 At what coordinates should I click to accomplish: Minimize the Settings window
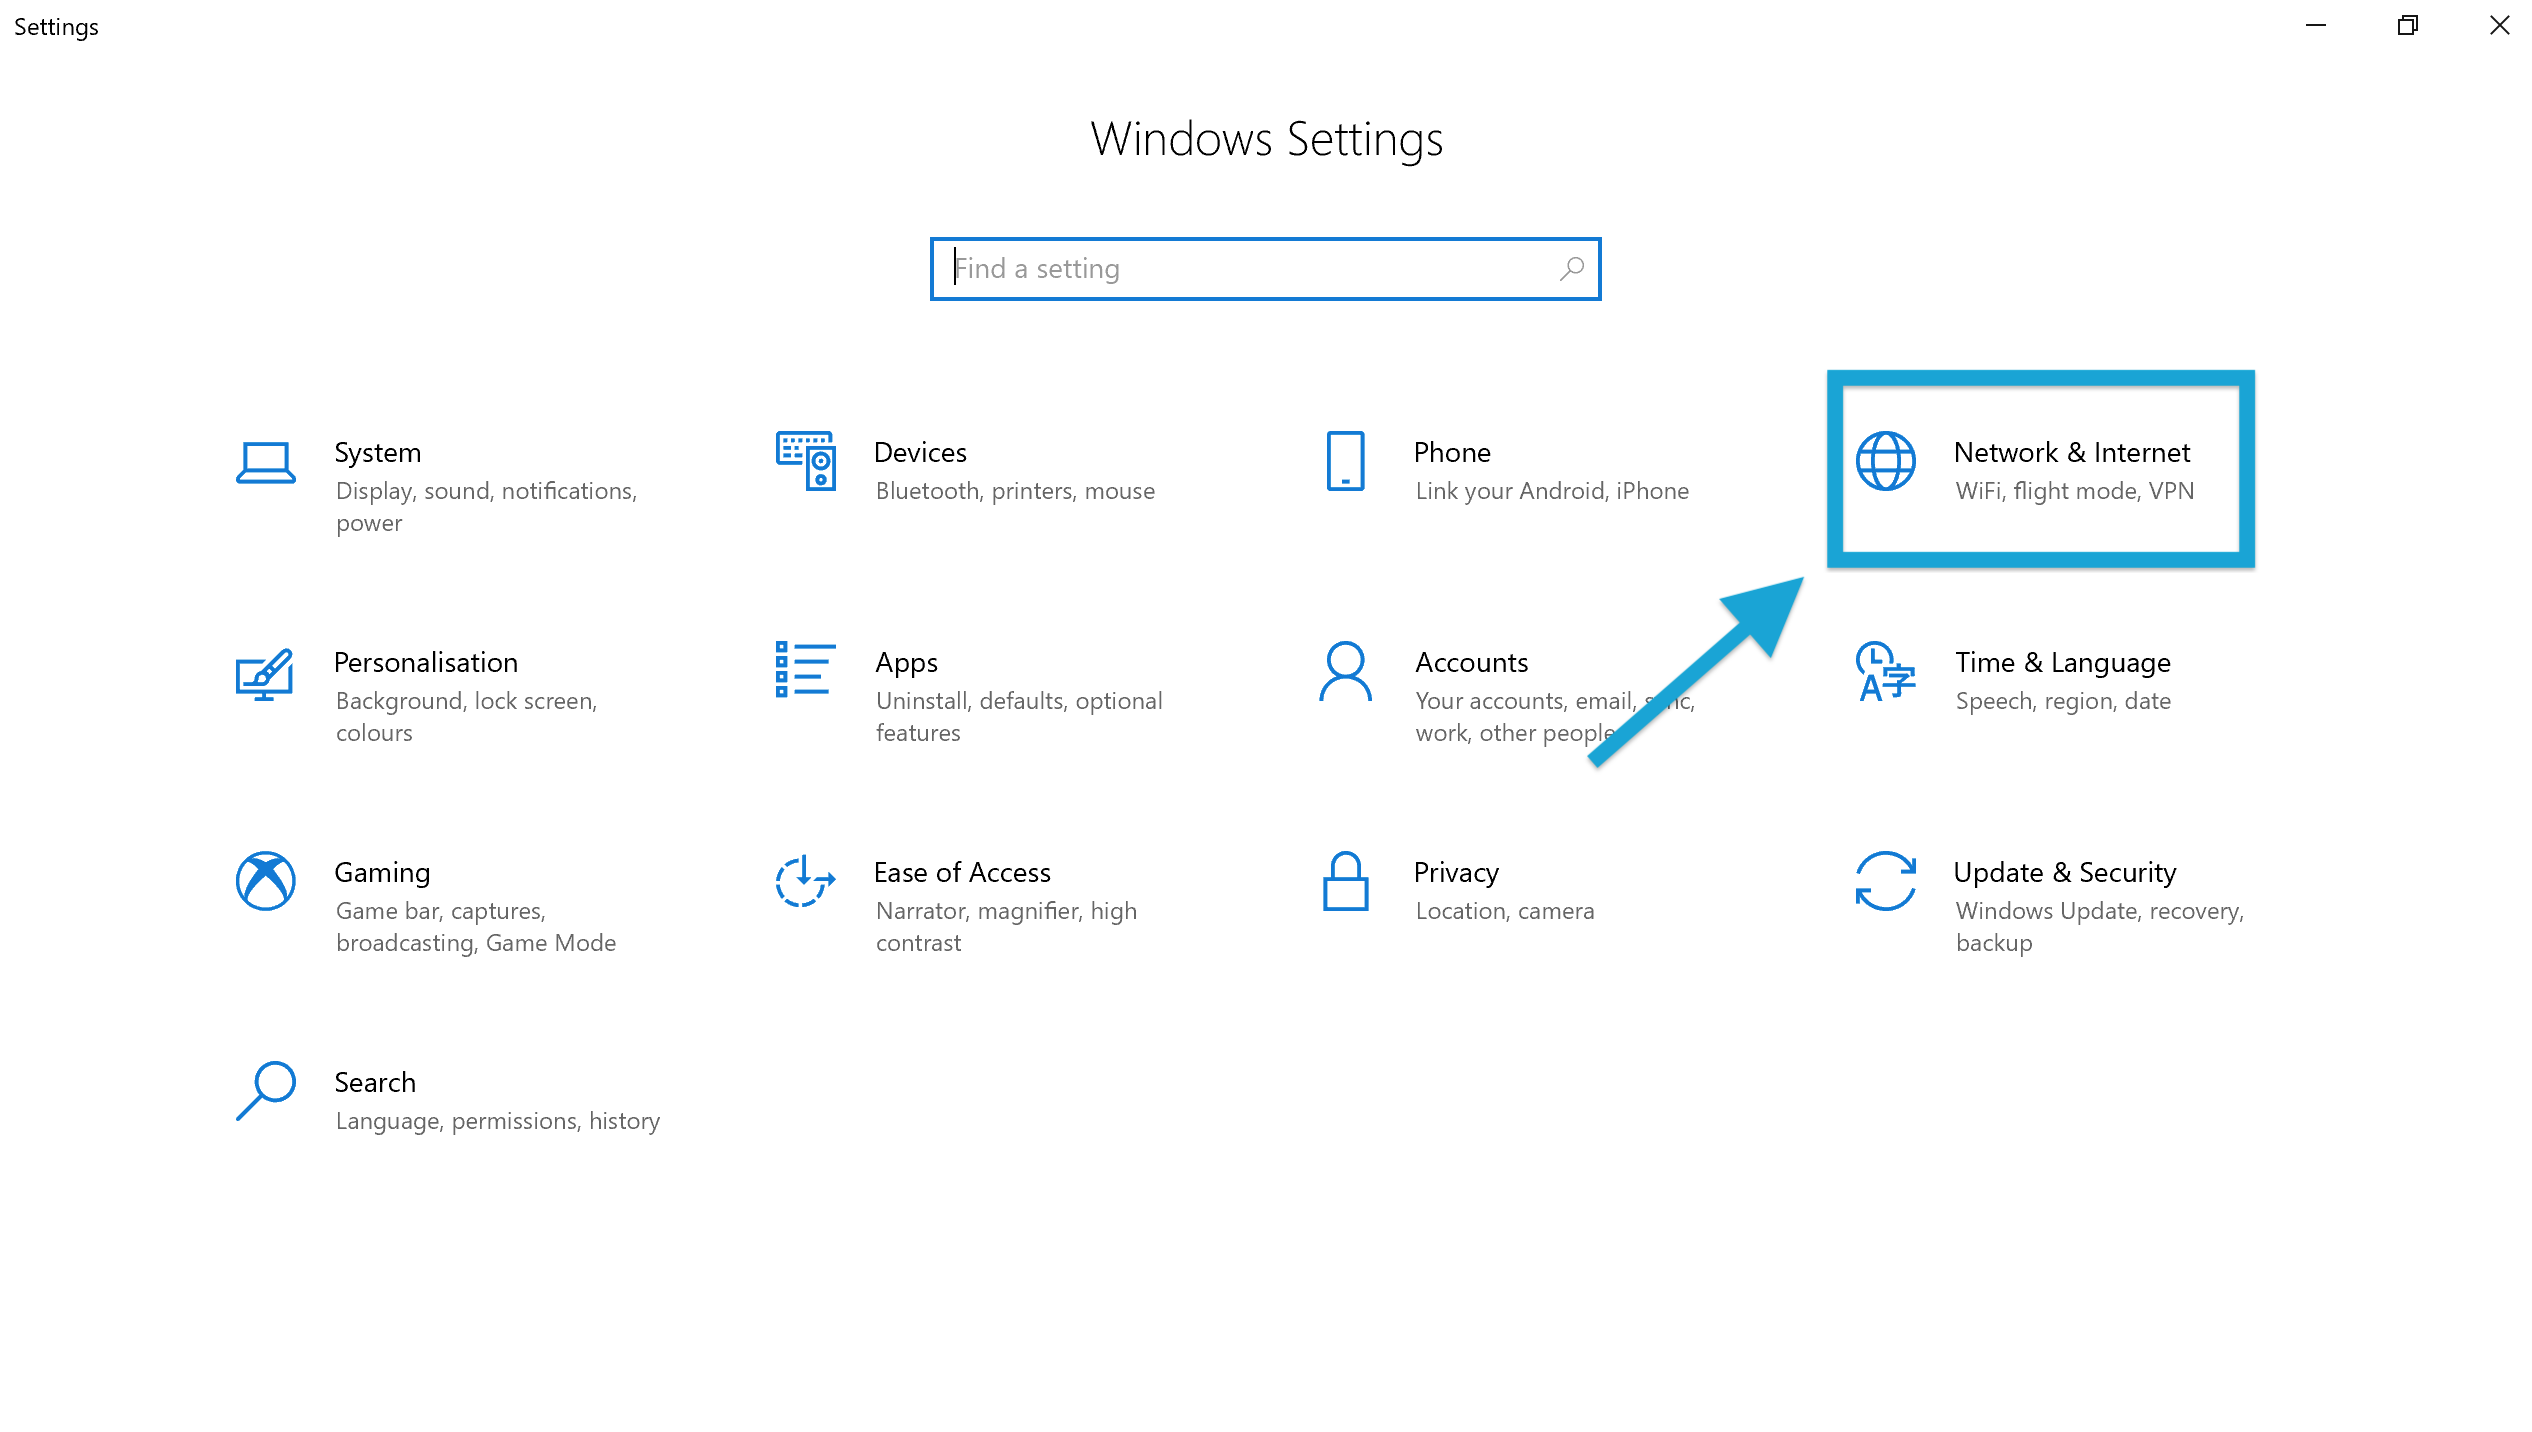tap(2316, 26)
